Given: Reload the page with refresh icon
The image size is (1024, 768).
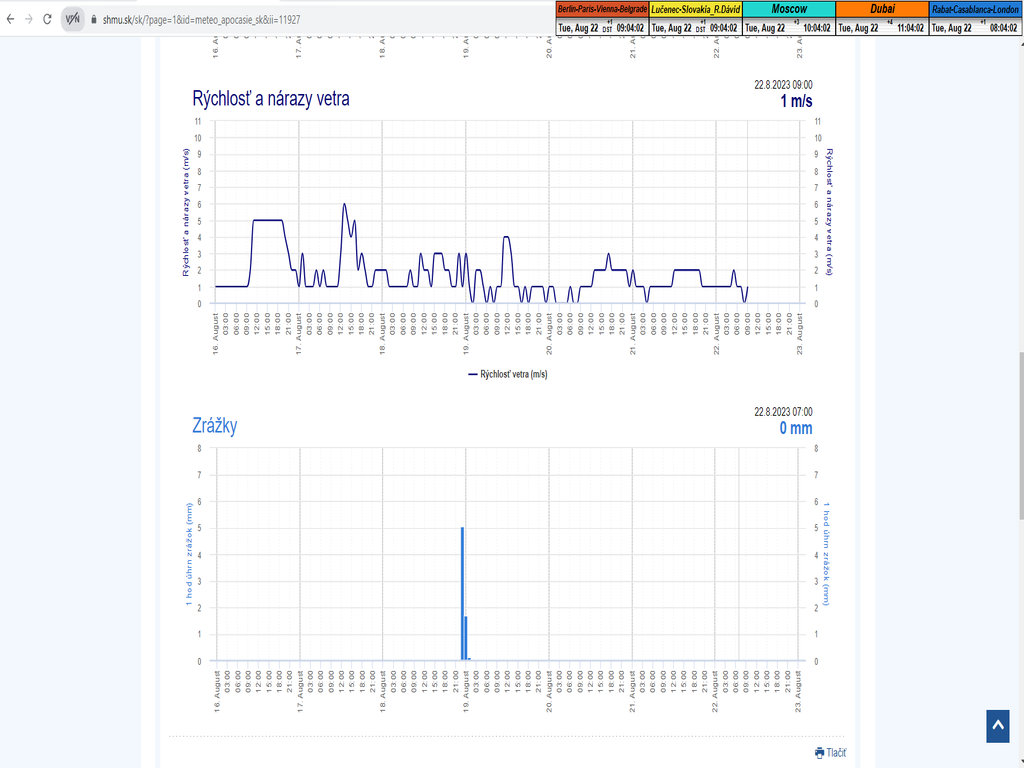Looking at the screenshot, I should 47,19.
